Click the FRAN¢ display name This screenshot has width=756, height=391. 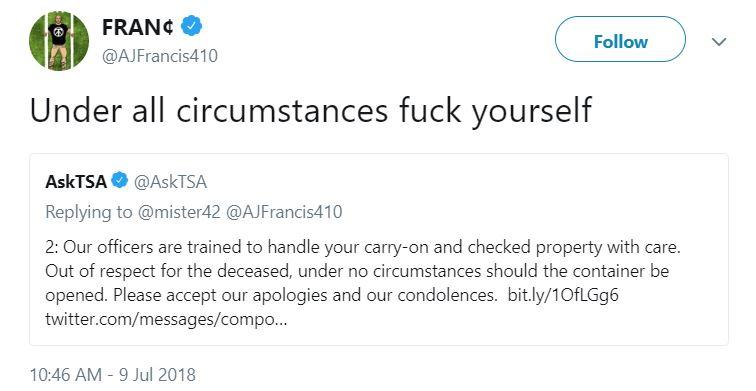coord(137,27)
